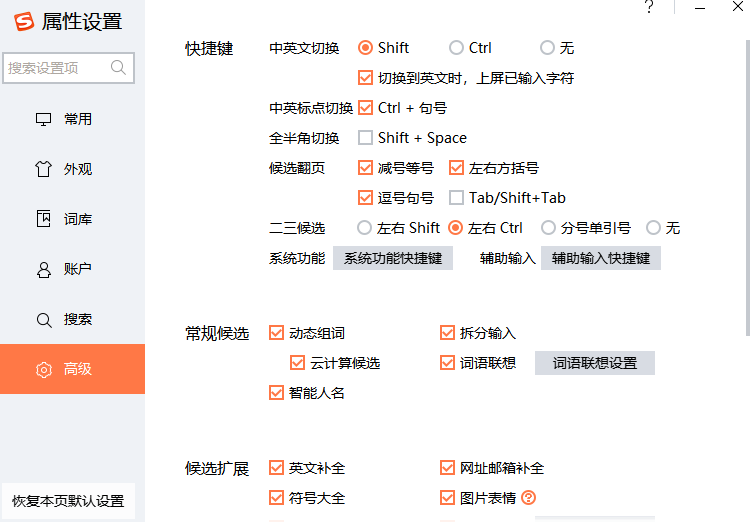The width and height of the screenshot is (750, 522).
Task: Click the monitor icon for 常用
Action: (x=44, y=119)
